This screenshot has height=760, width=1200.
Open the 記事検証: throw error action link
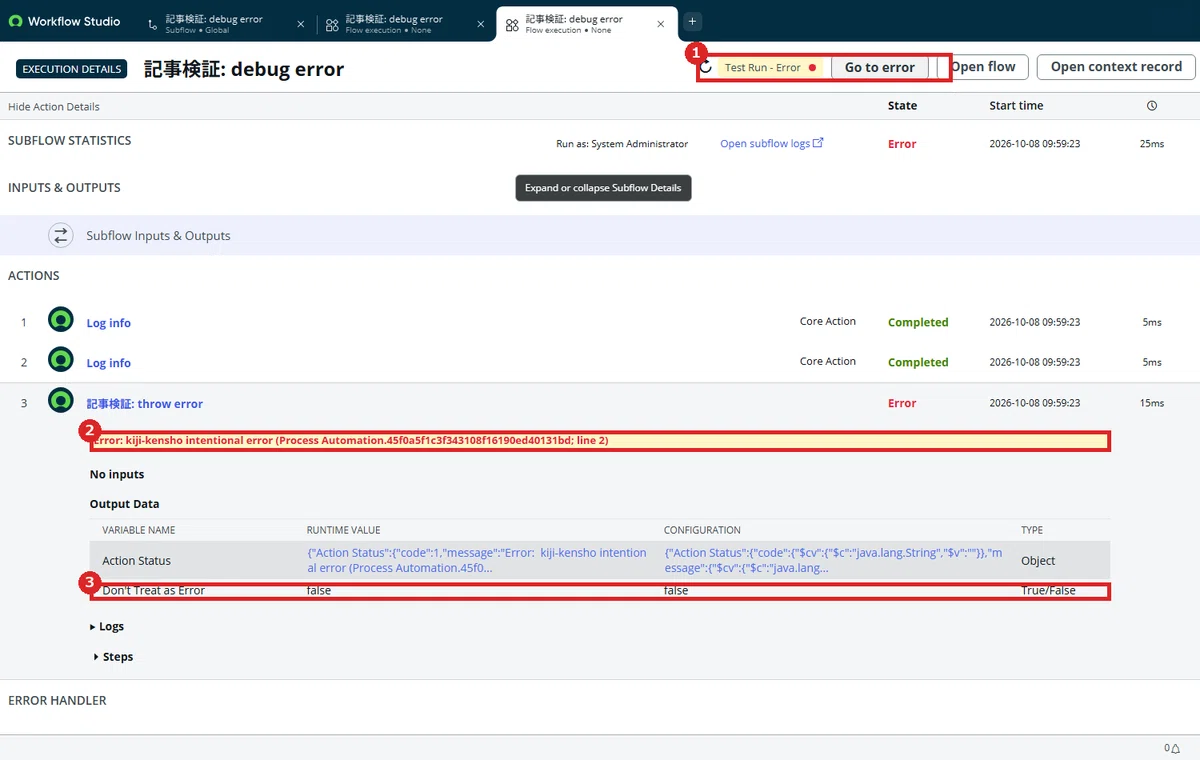point(145,404)
